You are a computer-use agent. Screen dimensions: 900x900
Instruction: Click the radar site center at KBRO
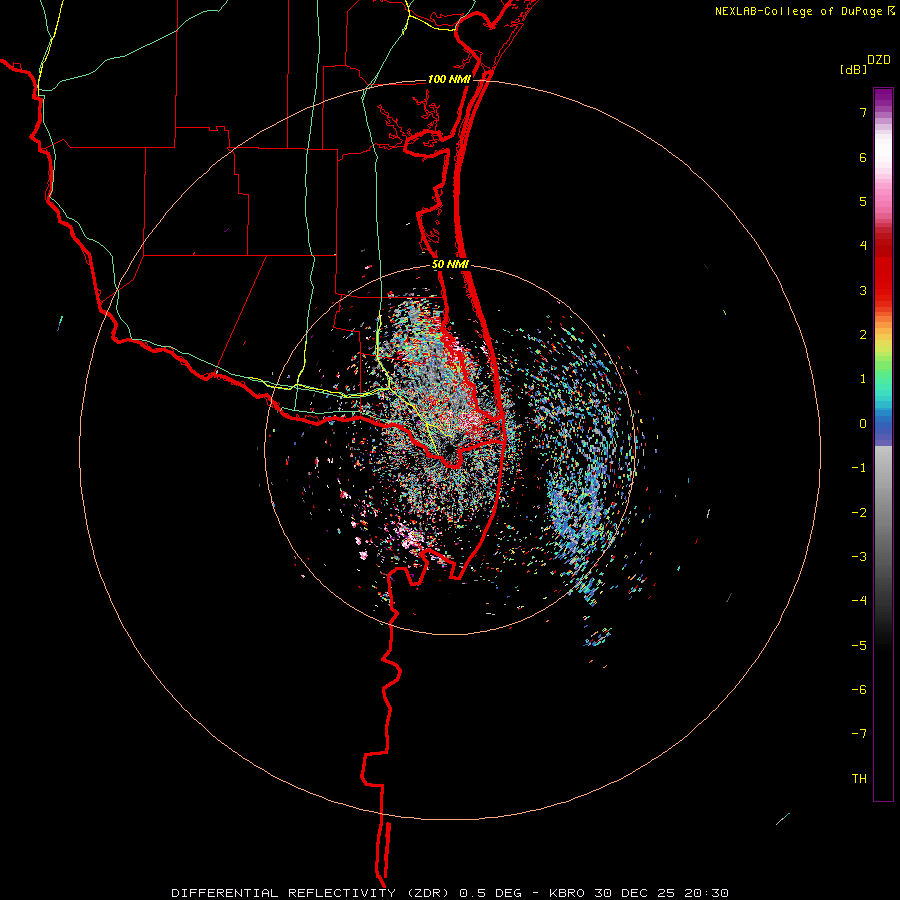click(x=451, y=450)
